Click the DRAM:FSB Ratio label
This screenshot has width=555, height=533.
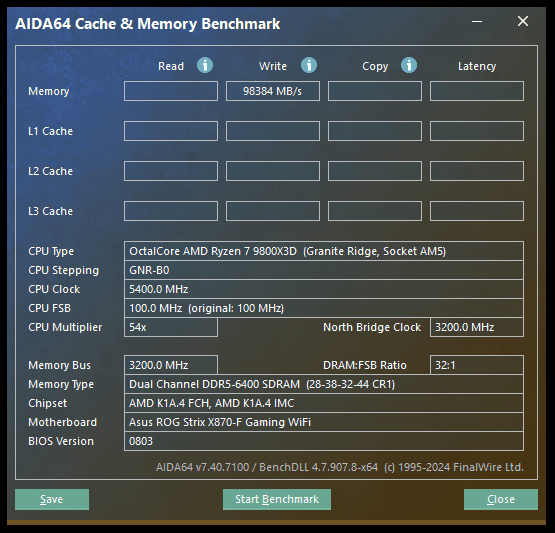point(365,365)
